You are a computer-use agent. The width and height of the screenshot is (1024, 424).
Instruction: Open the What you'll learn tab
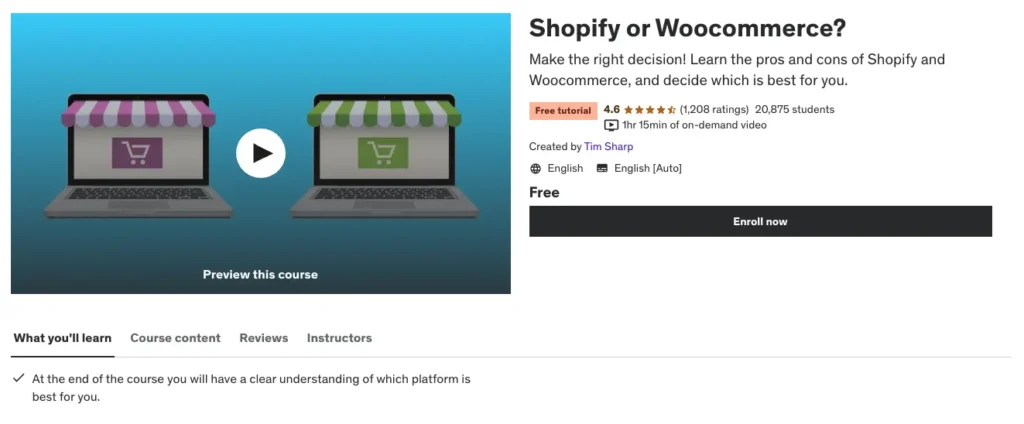(62, 338)
